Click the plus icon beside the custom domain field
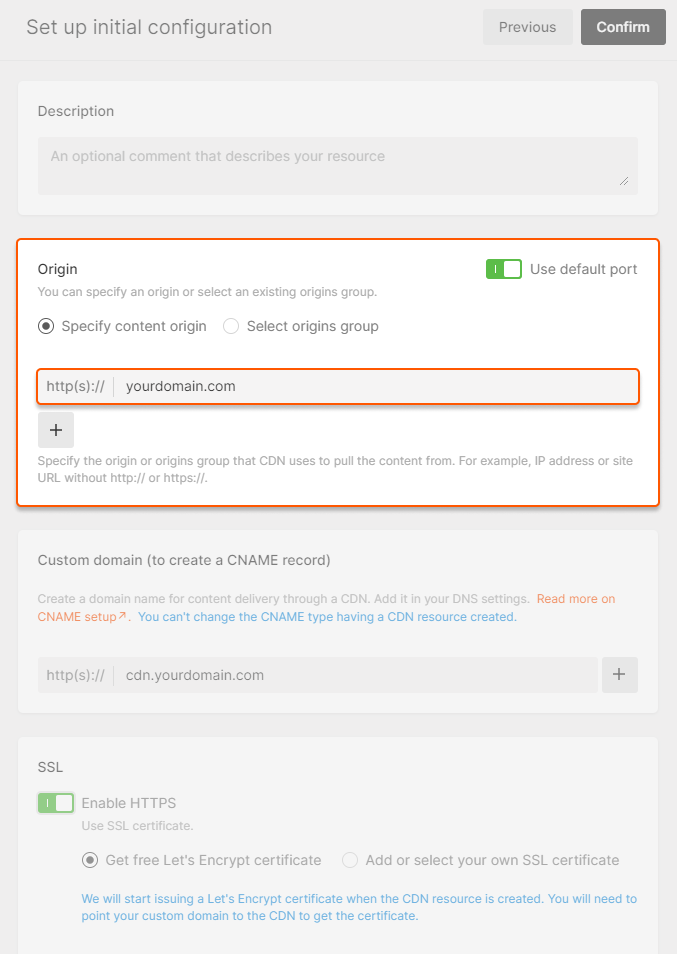The height and width of the screenshot is (954, 677). (619, 675)
